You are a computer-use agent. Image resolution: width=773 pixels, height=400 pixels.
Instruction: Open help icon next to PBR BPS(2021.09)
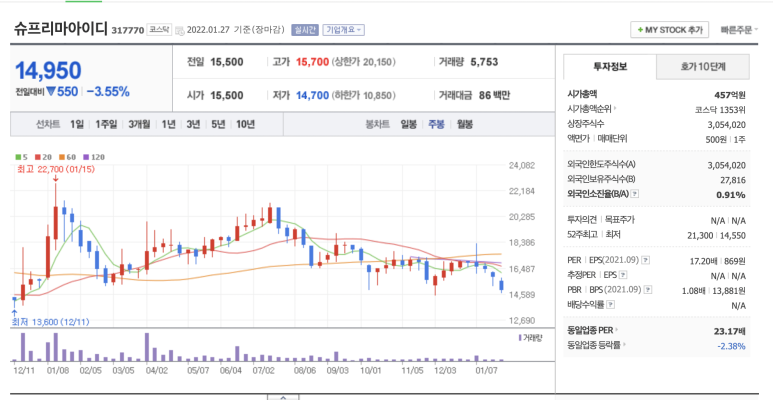[647, 290]
